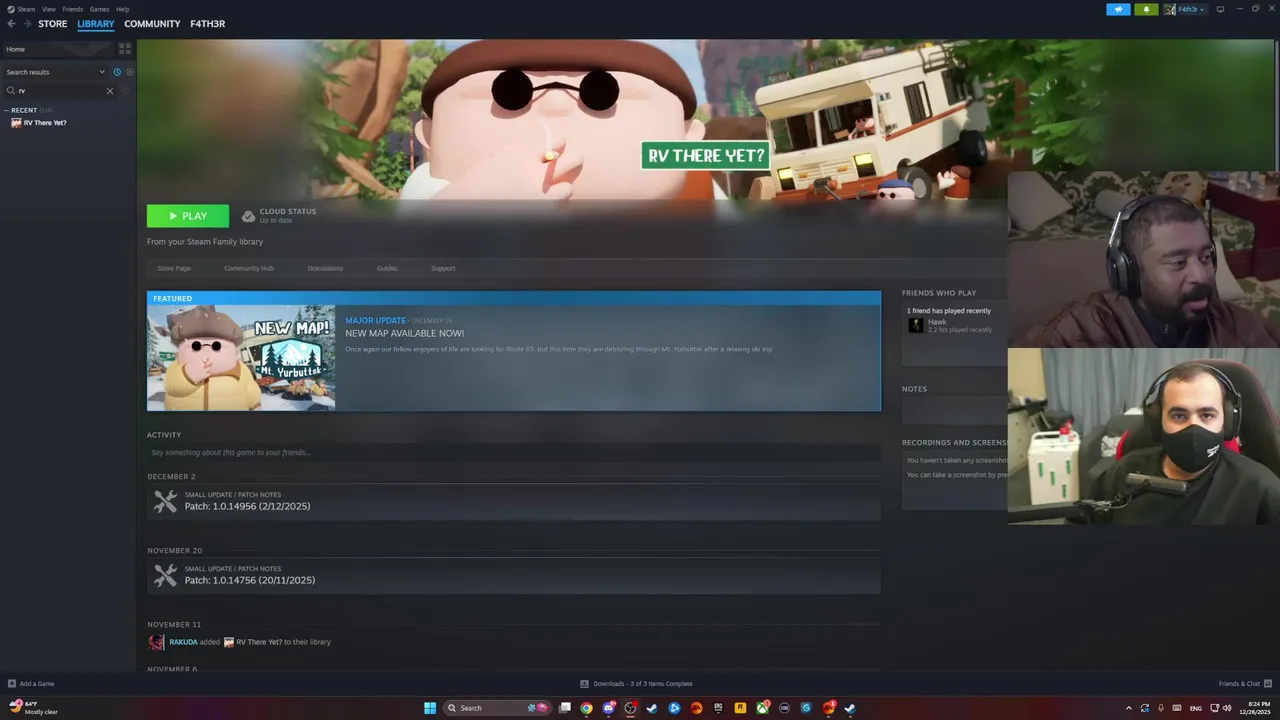Clear the library search text
Screen dimensions: 1280x720
(110, 91)
